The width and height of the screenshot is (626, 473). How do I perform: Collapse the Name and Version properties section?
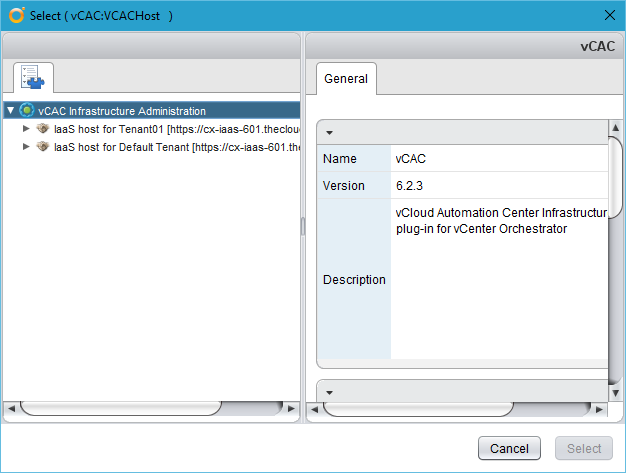point(330,132)
